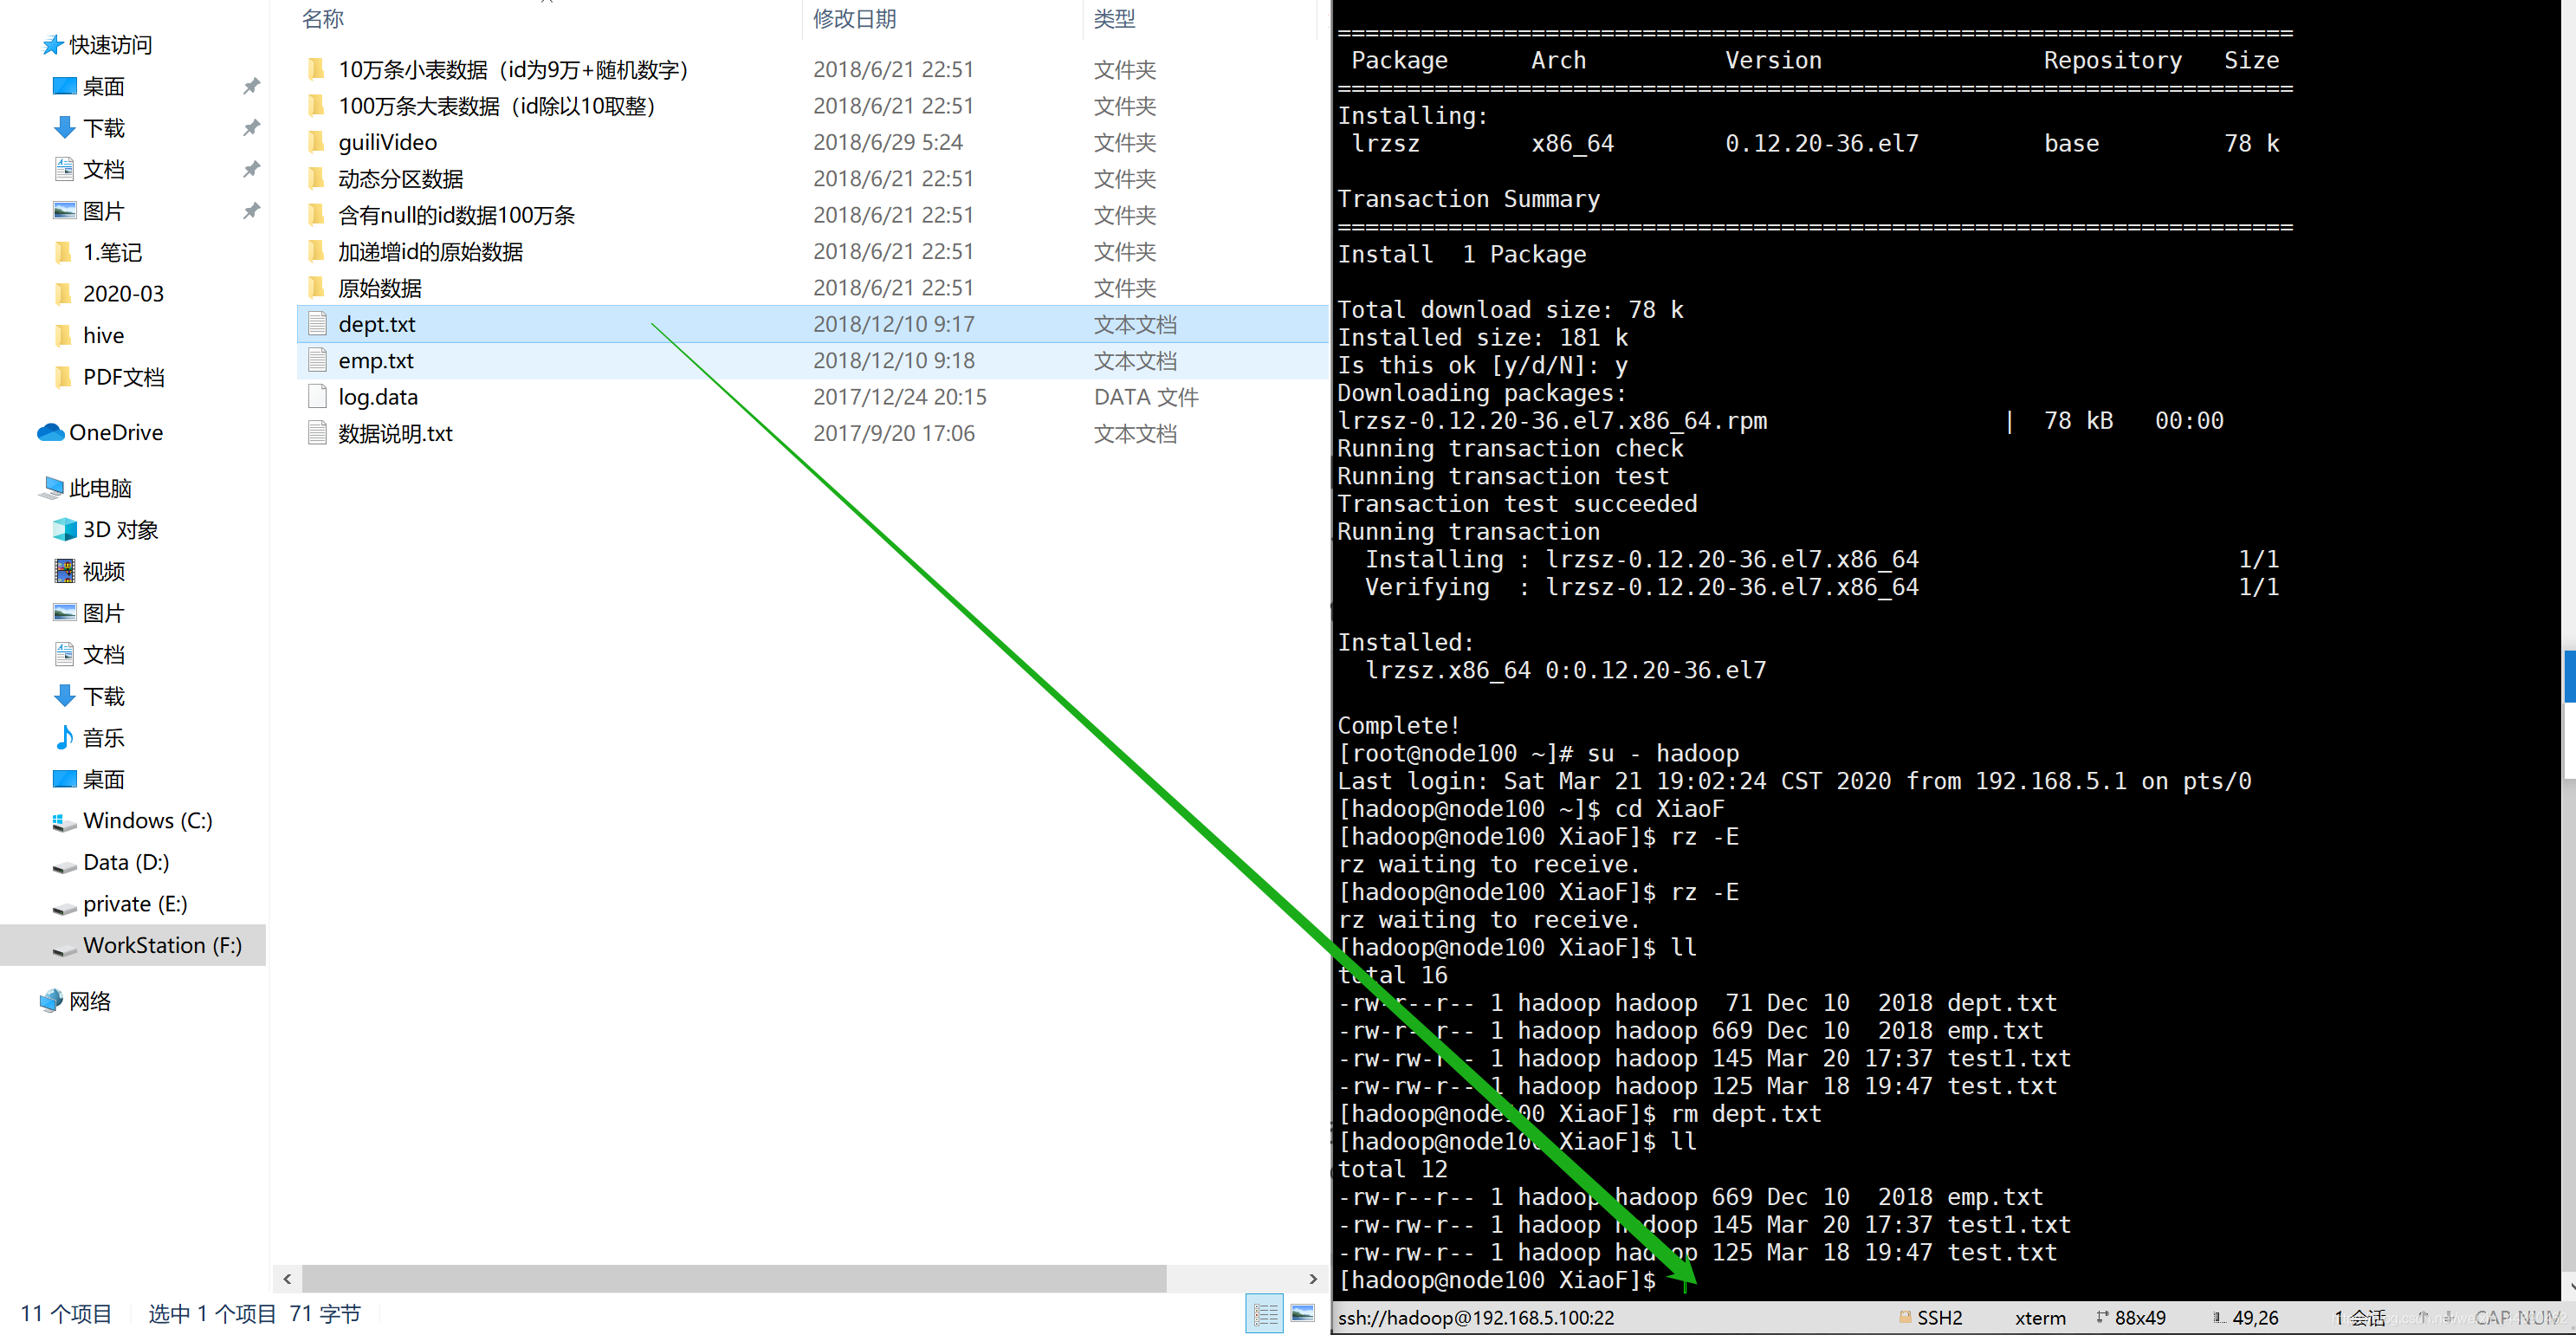Viewport: 2576px width, 1335px height.
Task: Unpin 下载 from quick access
Action: pyautogui.click(x=251, y=127)
